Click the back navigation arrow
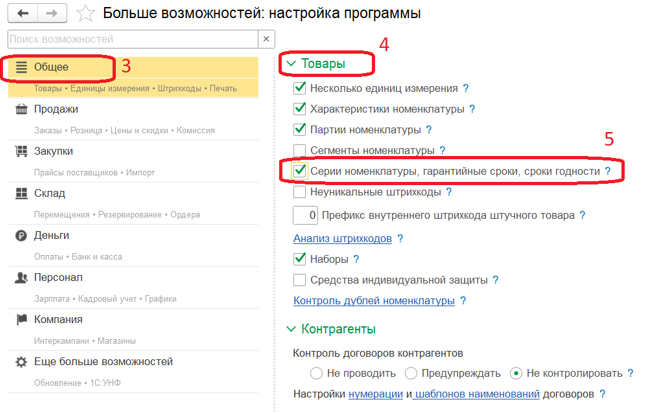 [22, 13]
